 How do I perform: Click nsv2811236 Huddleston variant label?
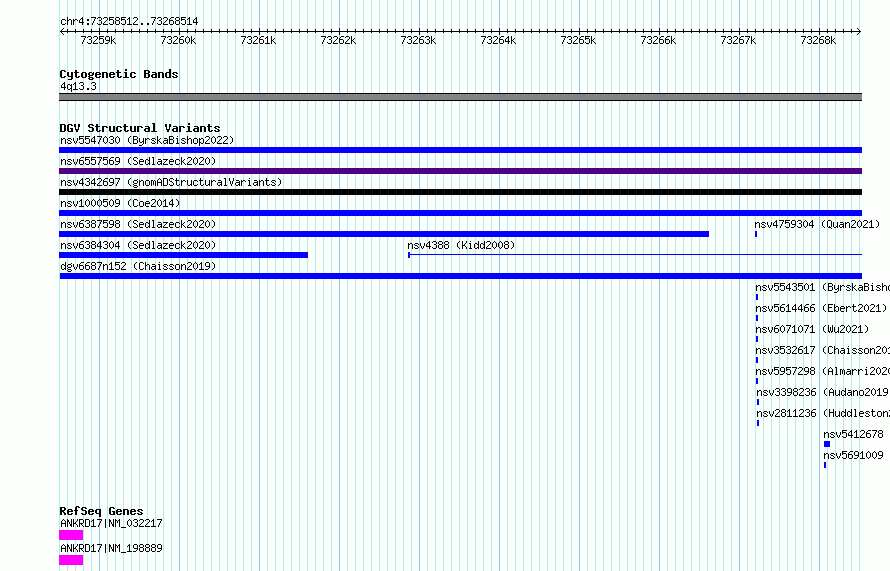click(823, 413)
